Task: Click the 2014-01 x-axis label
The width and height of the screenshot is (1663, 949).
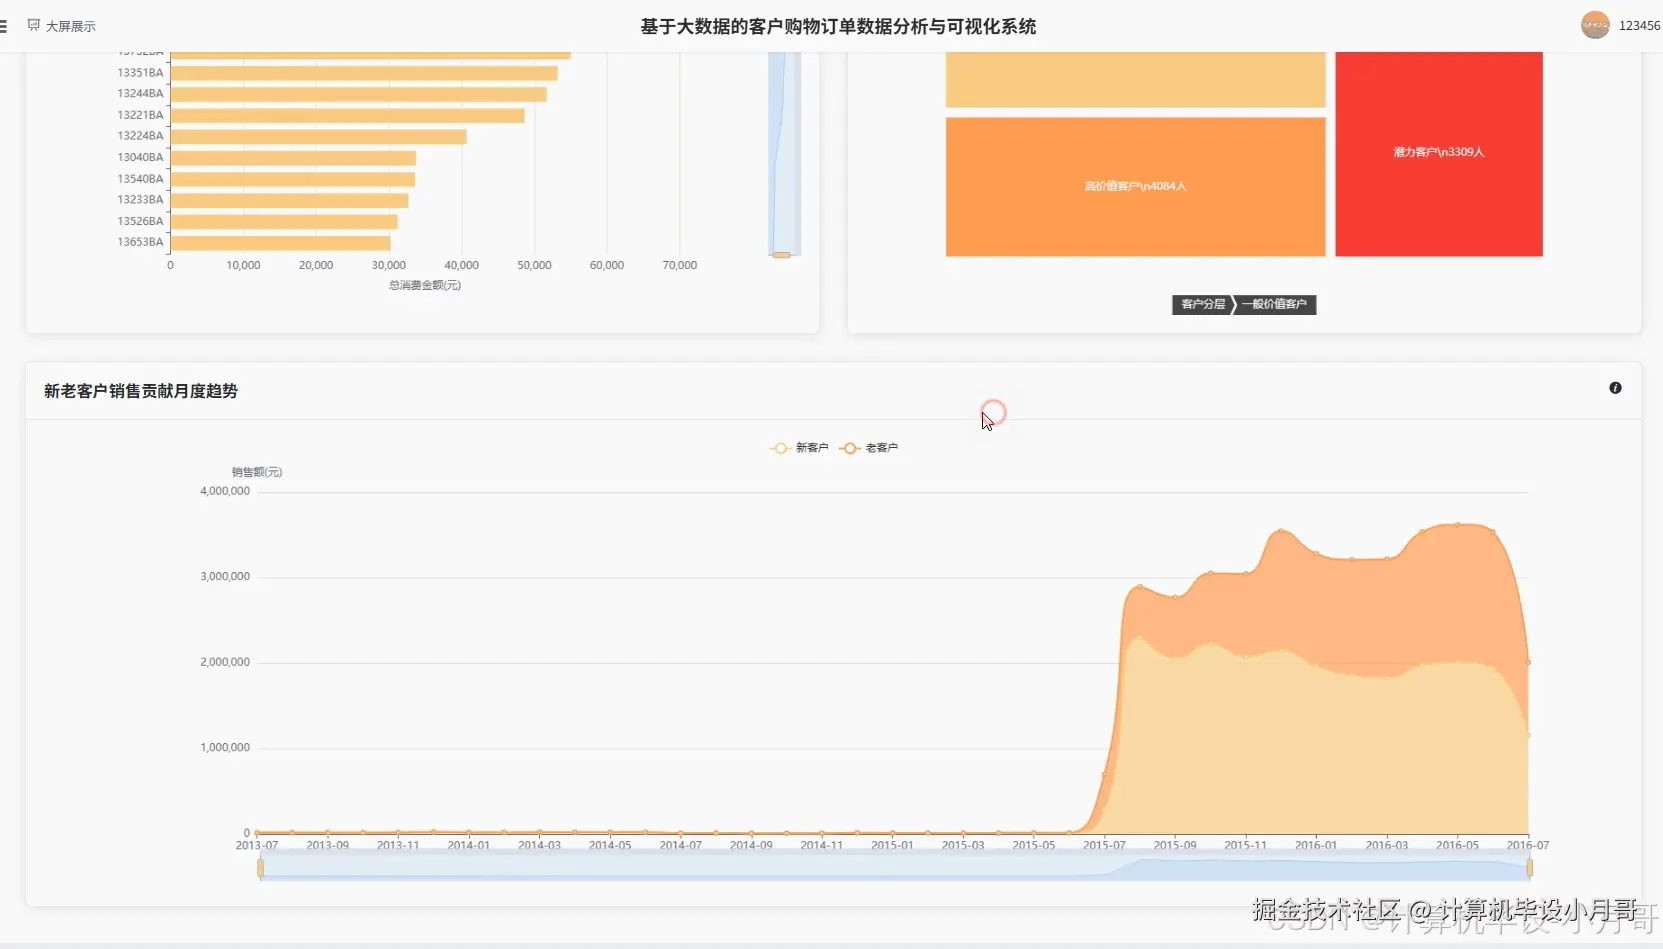Action: click(469, 846)
